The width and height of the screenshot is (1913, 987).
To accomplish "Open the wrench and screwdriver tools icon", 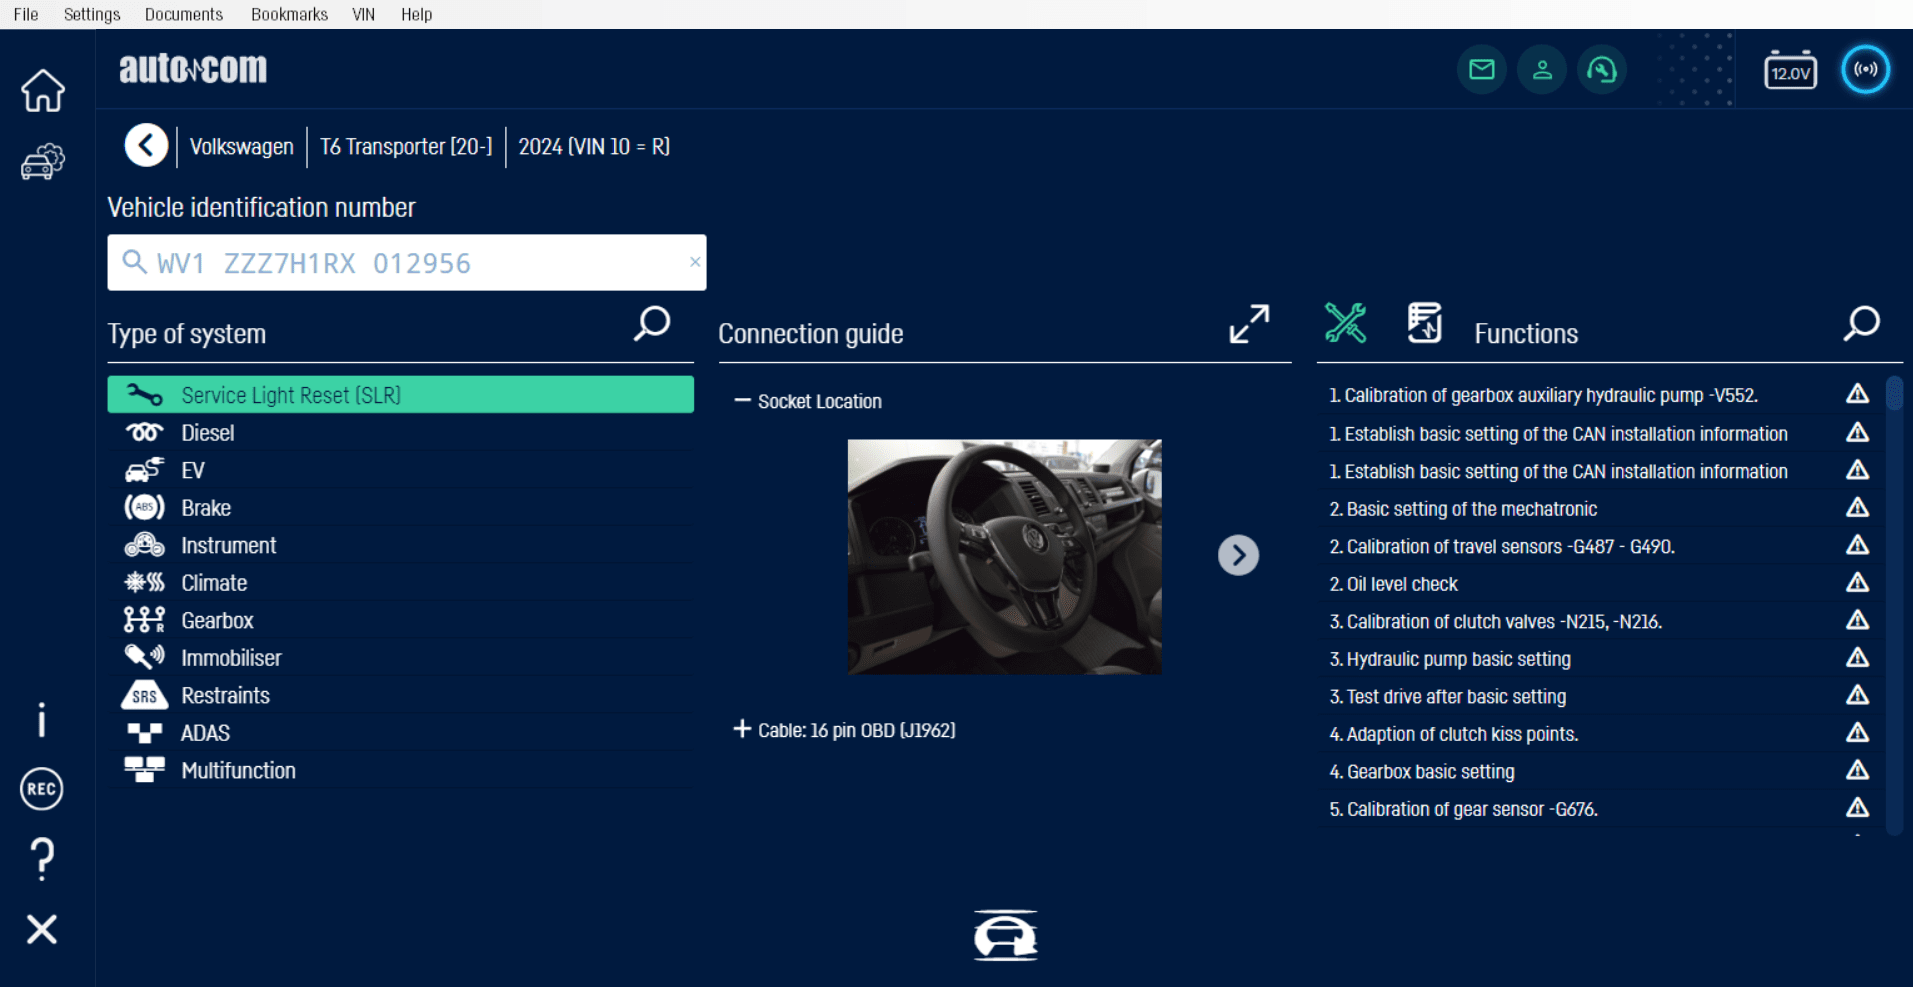I will 1345,323.
